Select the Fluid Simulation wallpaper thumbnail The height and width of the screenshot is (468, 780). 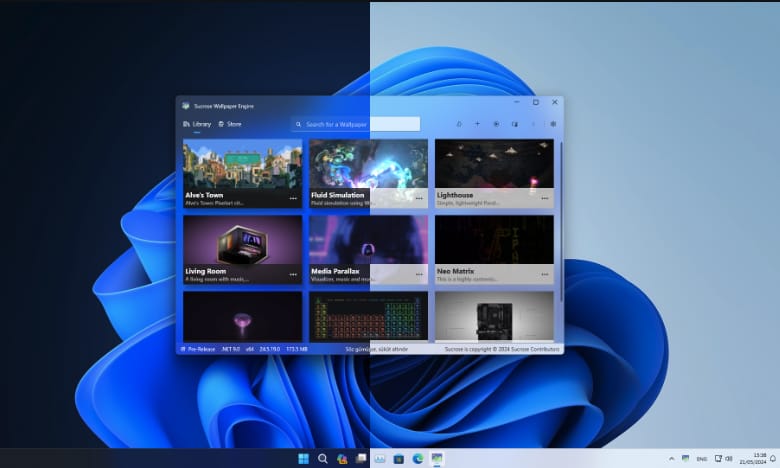[x=368, y=164]
